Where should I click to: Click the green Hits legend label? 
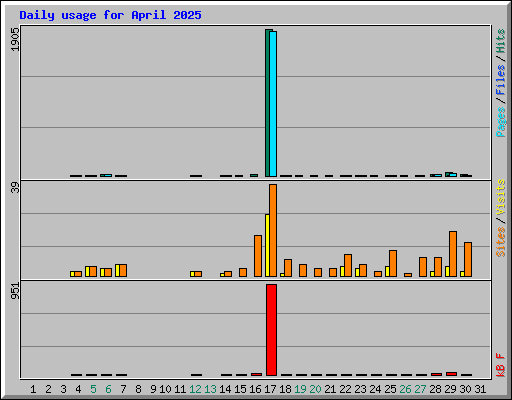pyautogui.click(x=500, y=41)
